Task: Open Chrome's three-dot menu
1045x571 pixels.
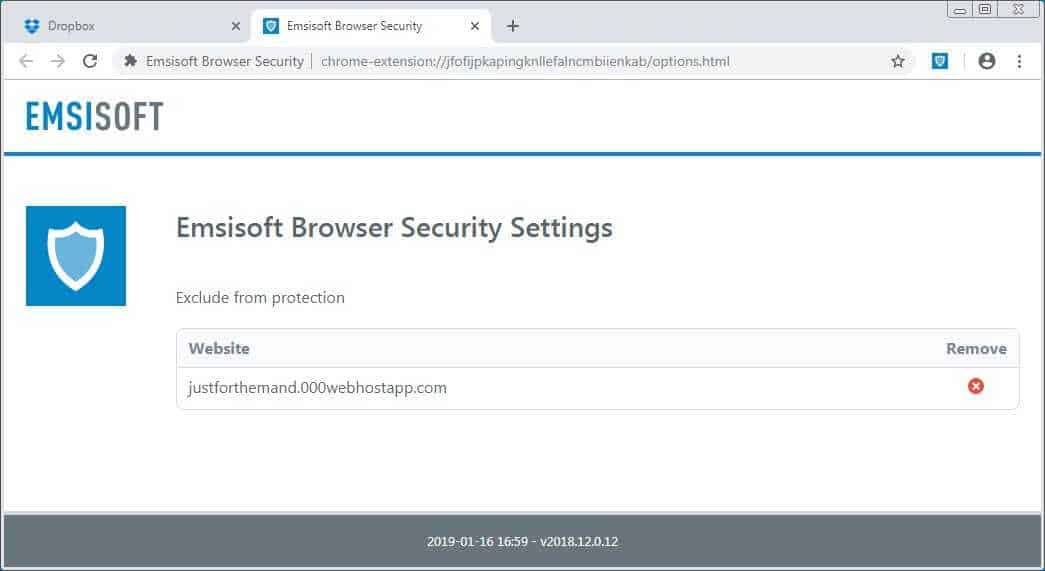Action: [1019, 61]
